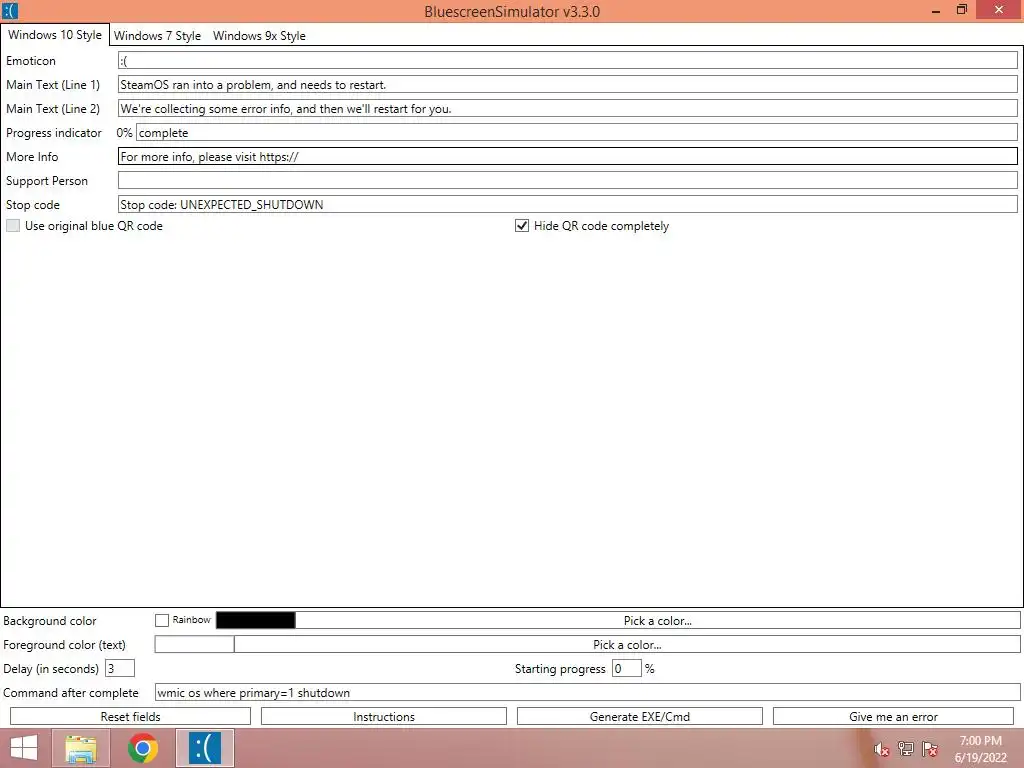Switch to the Windows 10 Style tab
Viewport: 1024px width, 768px height.
click(x=55, y=35)
